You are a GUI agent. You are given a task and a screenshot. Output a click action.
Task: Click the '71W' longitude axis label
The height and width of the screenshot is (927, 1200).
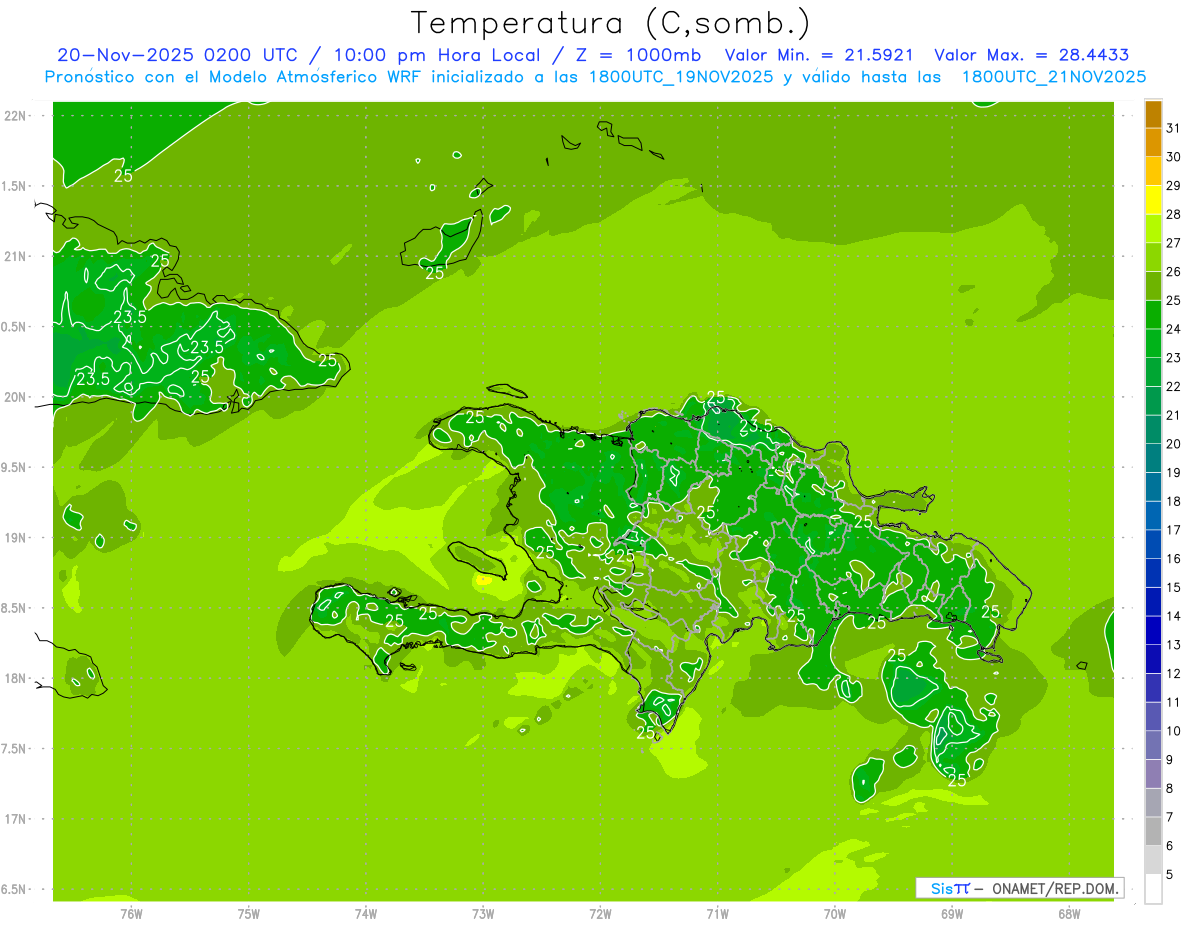[x=718, y=913]
